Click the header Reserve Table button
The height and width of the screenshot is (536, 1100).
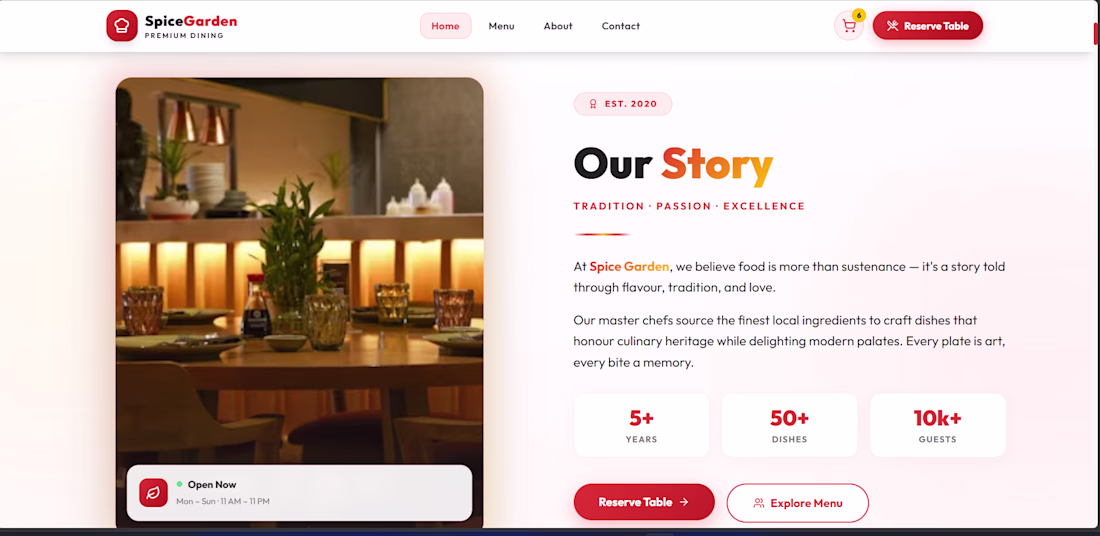[x=927, y=26]
